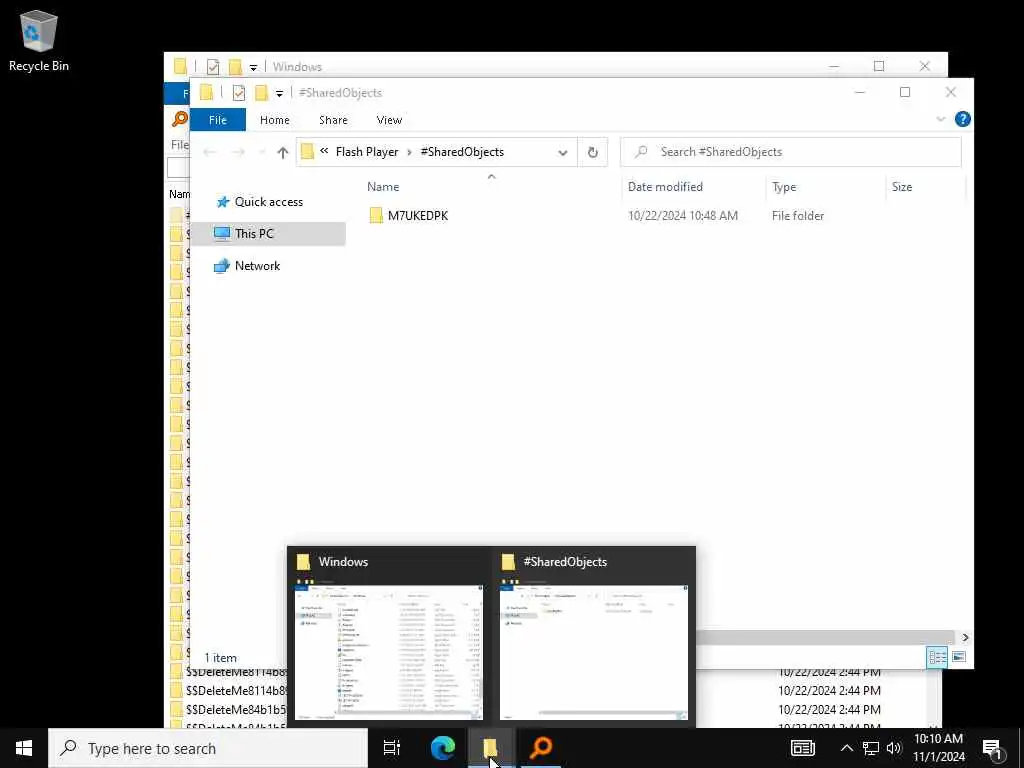The height and width of the screenshot is (768, 1024).
Task: Click the File Explorer taskbar icon
Action: [x=490, y=748]
